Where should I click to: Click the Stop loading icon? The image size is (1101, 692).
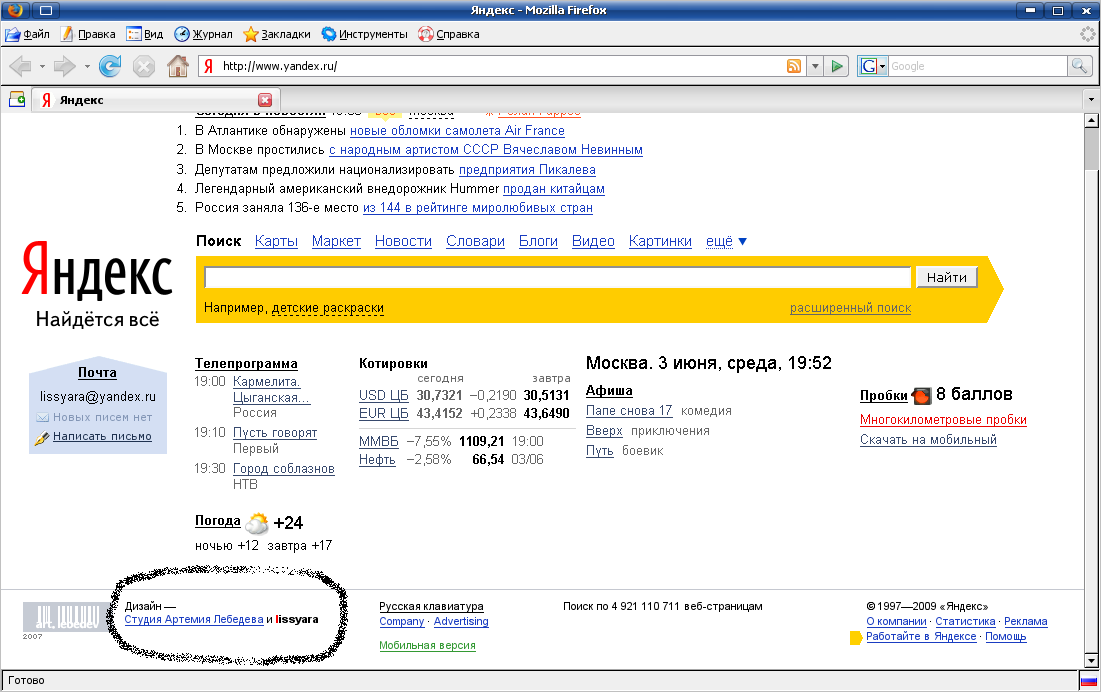pyautogui.click(x=144, y=67)
